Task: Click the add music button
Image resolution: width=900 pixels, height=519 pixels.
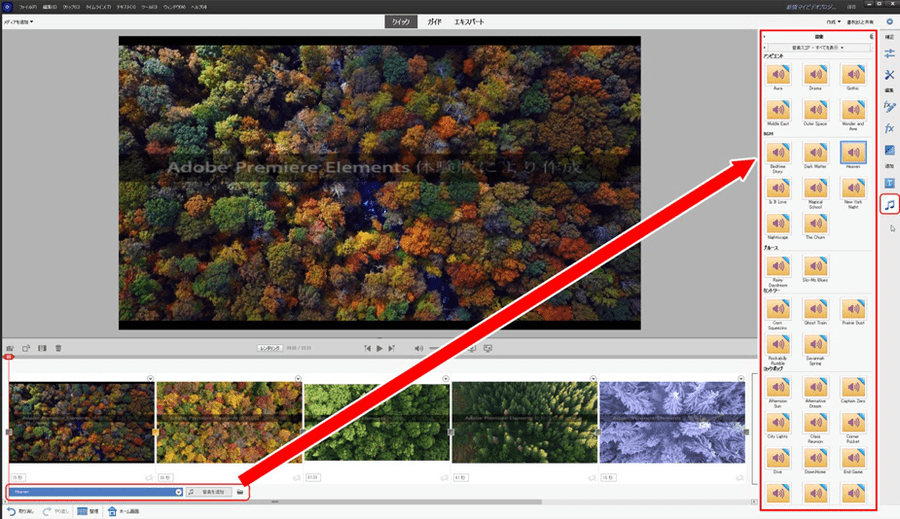Action: 209,492
